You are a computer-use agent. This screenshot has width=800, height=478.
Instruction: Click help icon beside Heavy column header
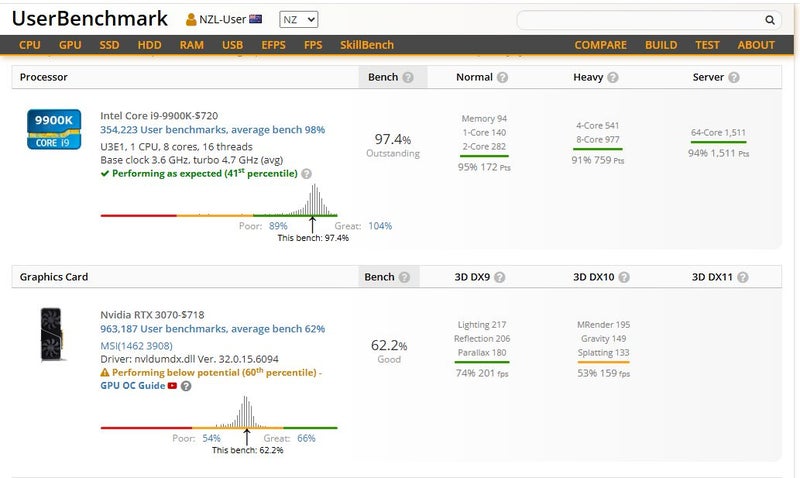click(x=617, y=77)
